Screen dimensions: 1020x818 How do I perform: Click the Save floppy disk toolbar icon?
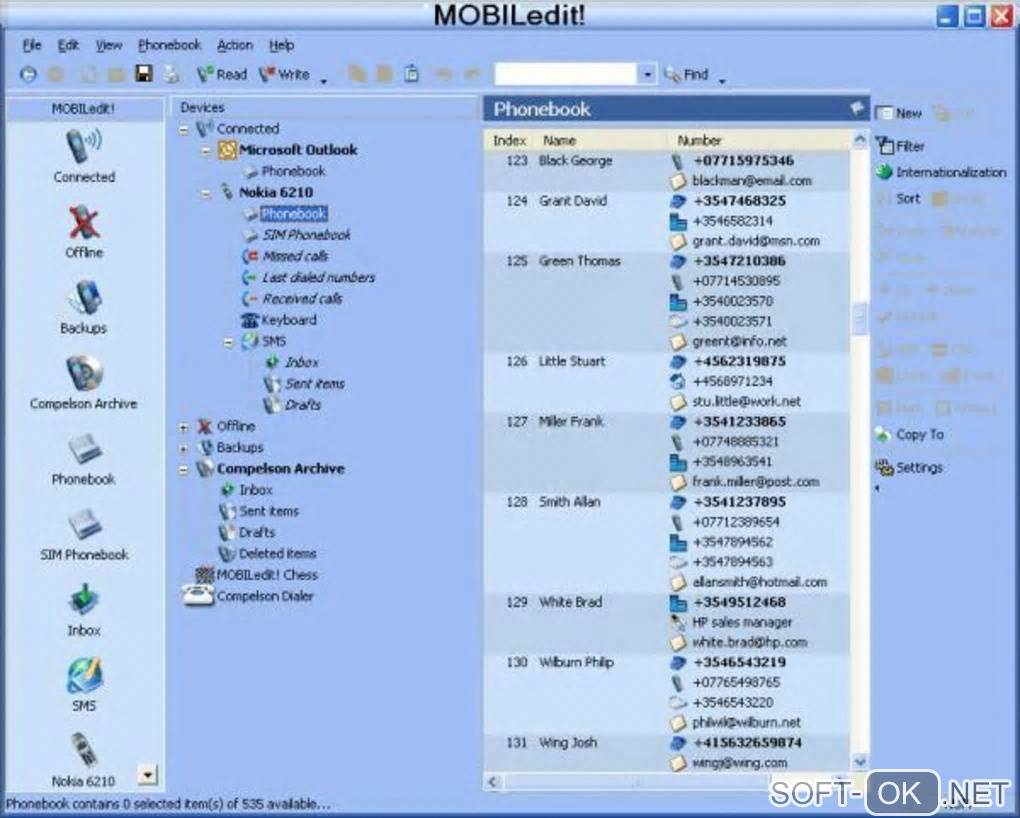click(x=143, y=74)
